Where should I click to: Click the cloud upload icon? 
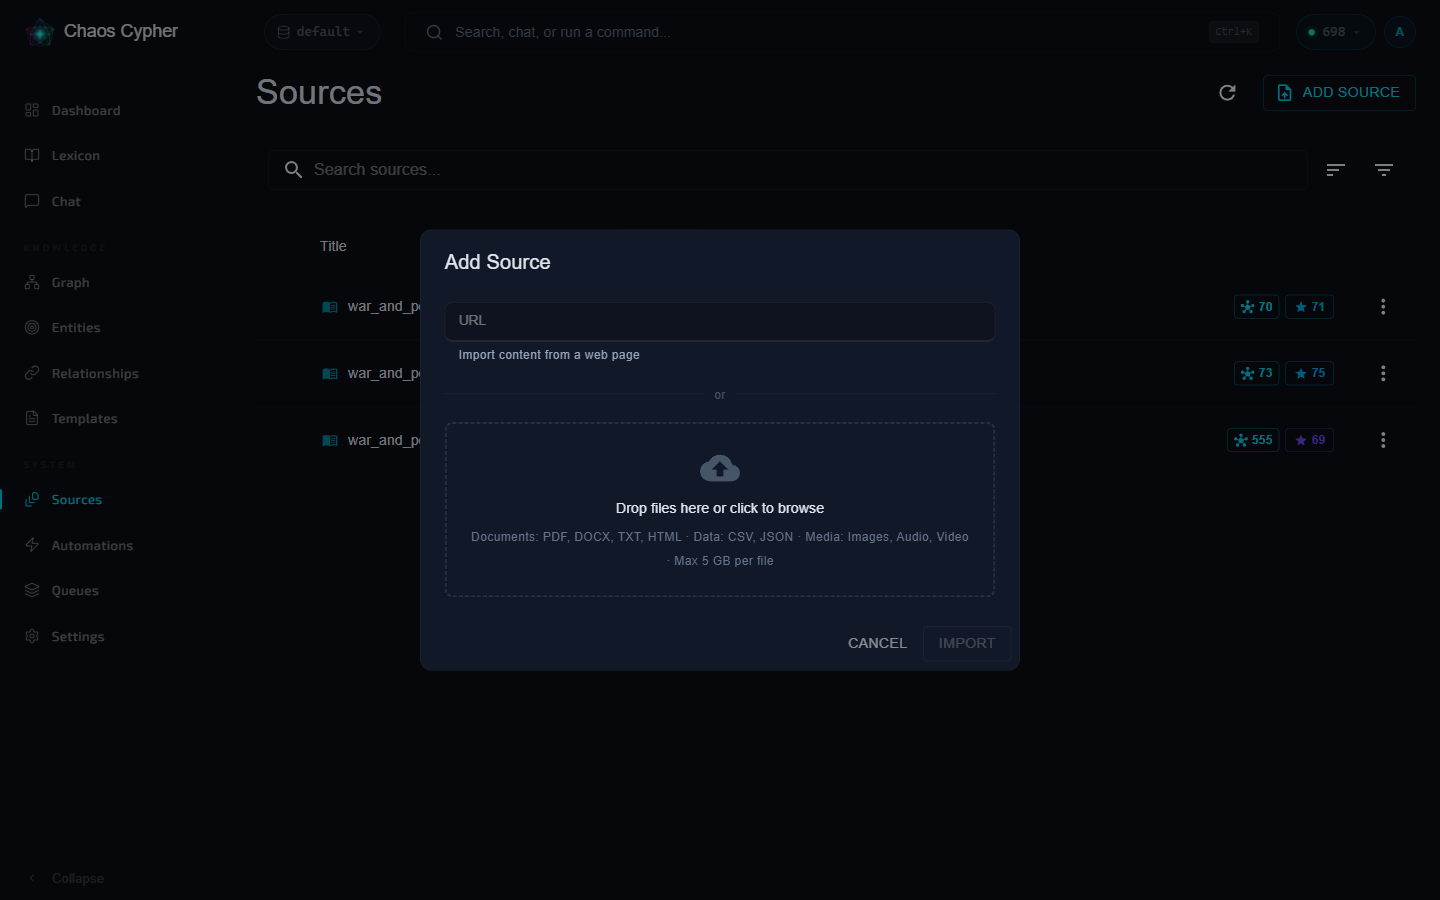(720, 468)
